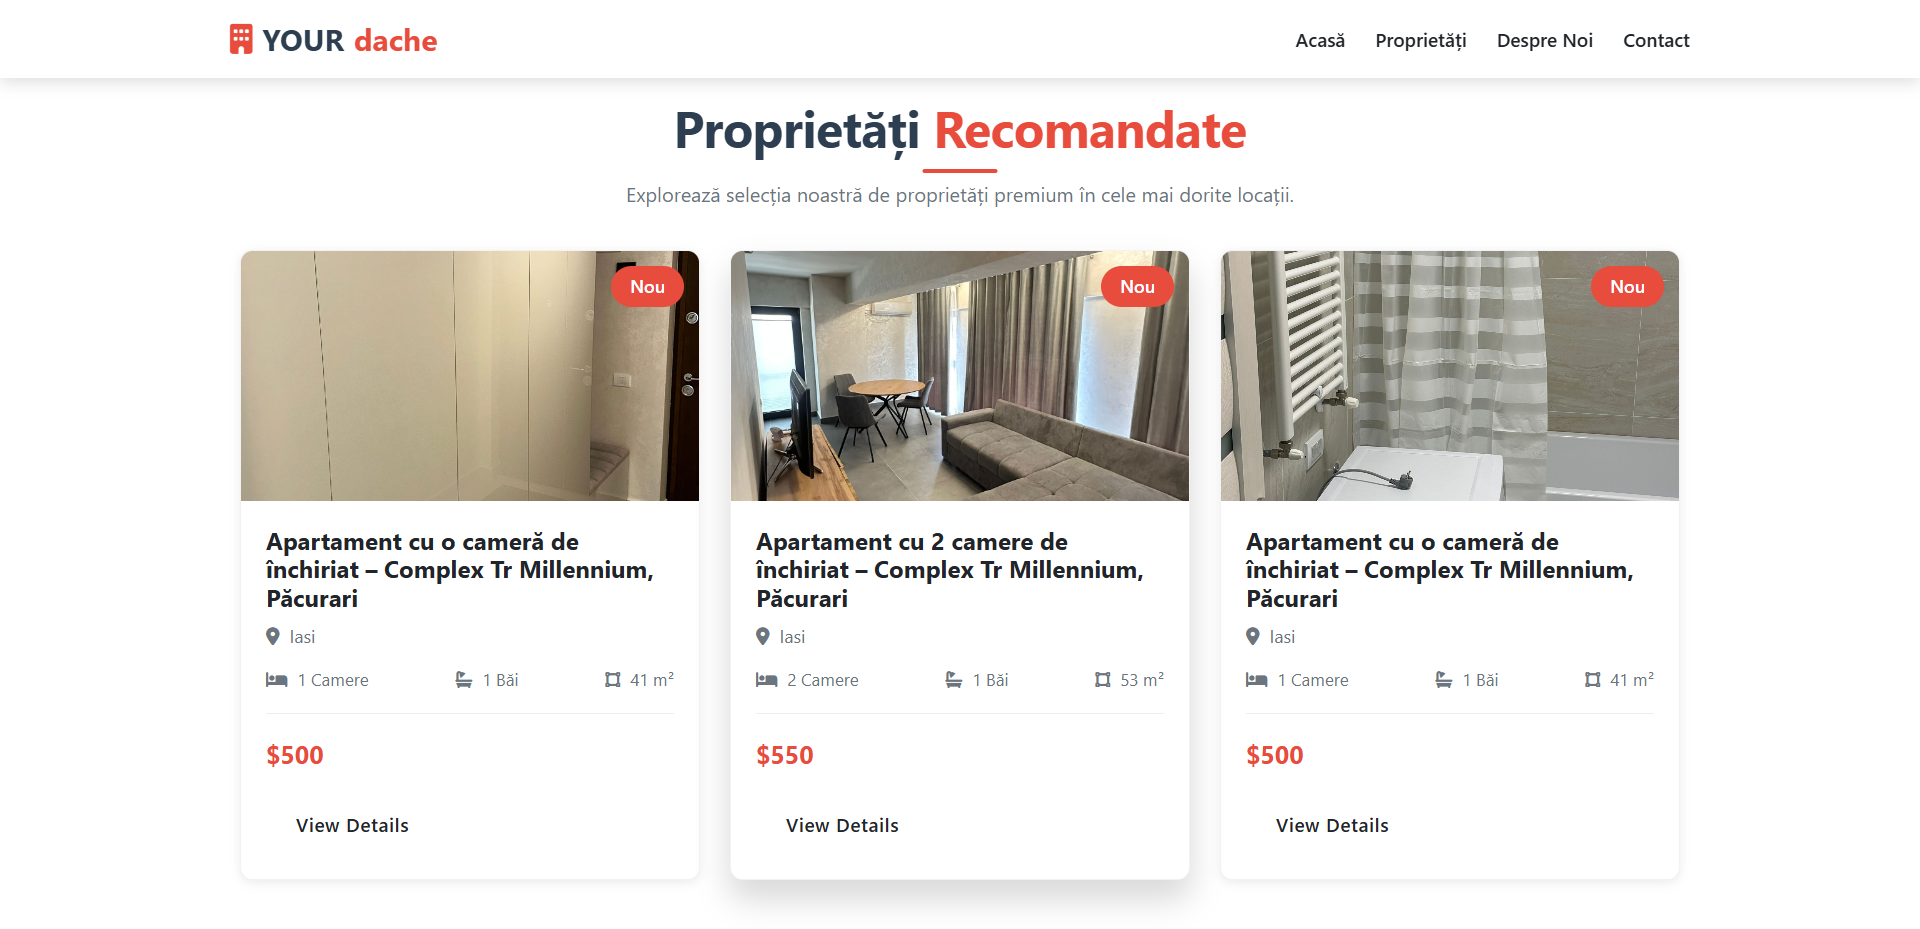Screen dimensions: 1920x929
Task: Click the area icon on third listing
Action: 1593,680
